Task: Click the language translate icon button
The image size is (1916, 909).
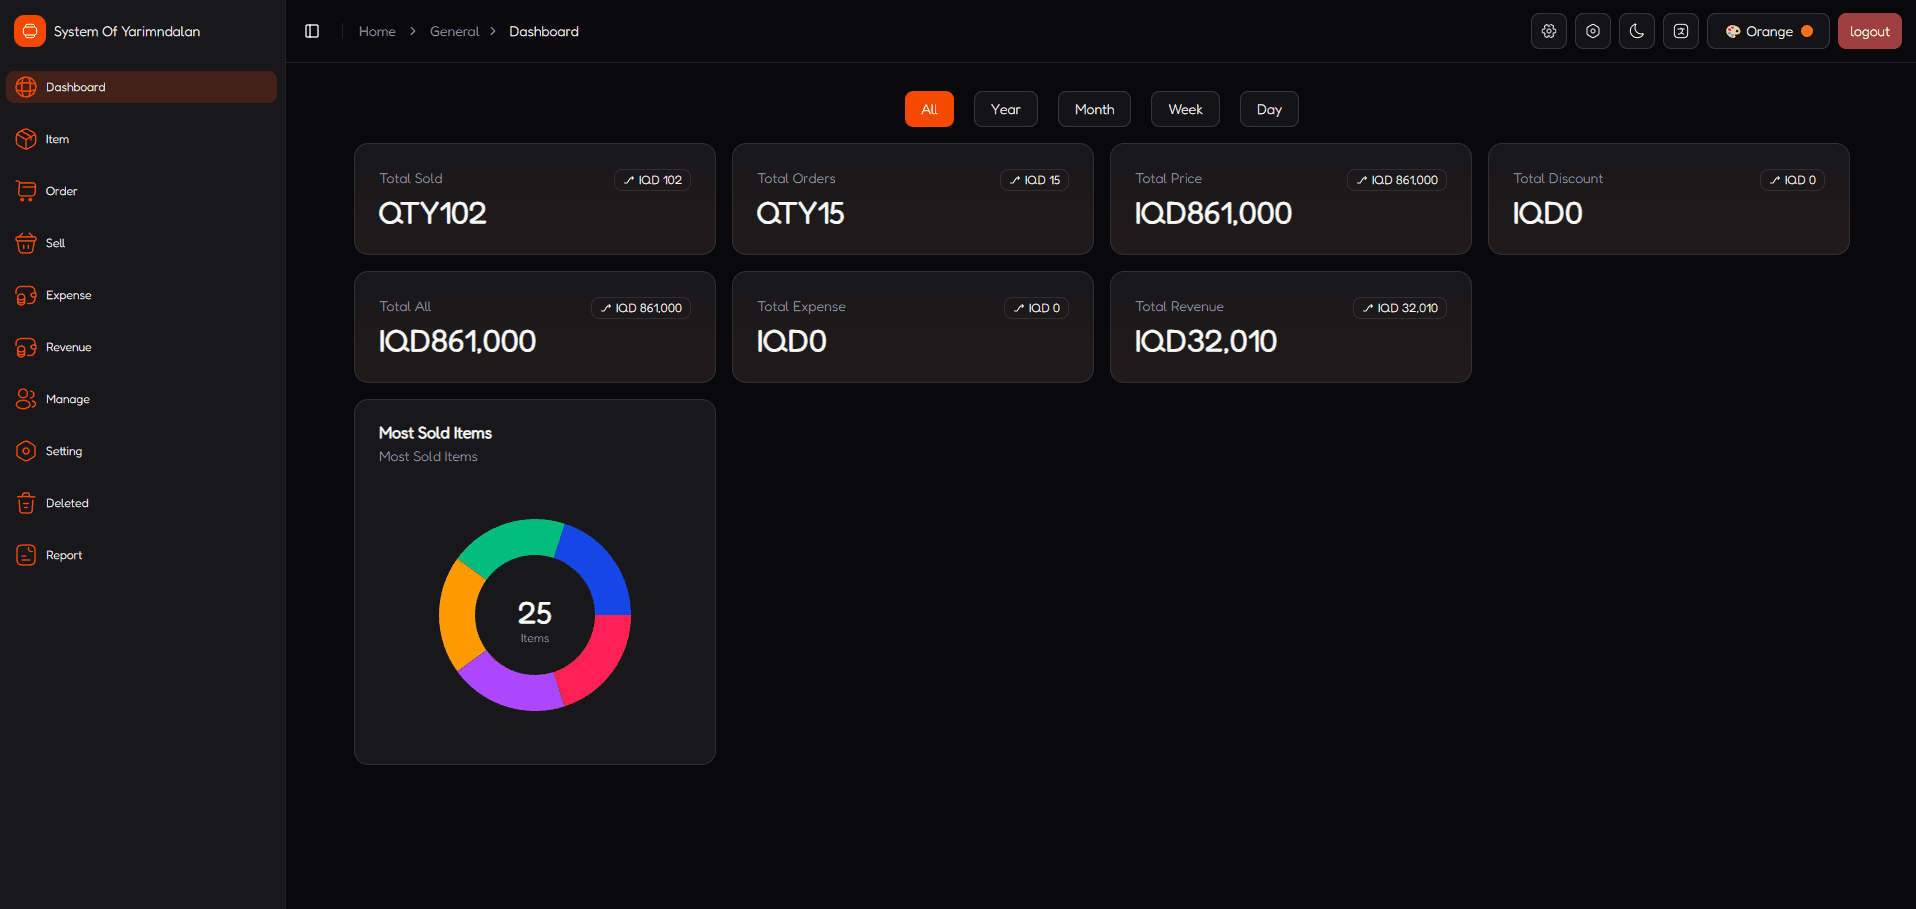Action: pos(1680,31)
